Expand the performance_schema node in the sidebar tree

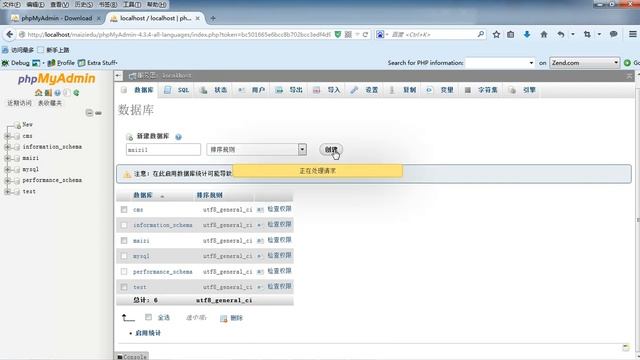tap(7, 180)
